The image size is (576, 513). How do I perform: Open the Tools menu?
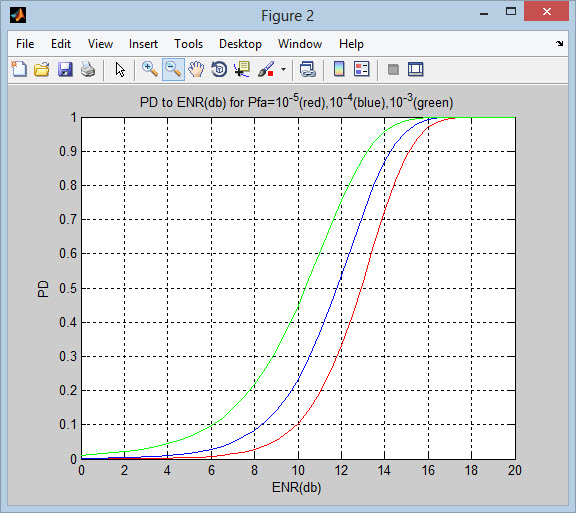[188, 44]
